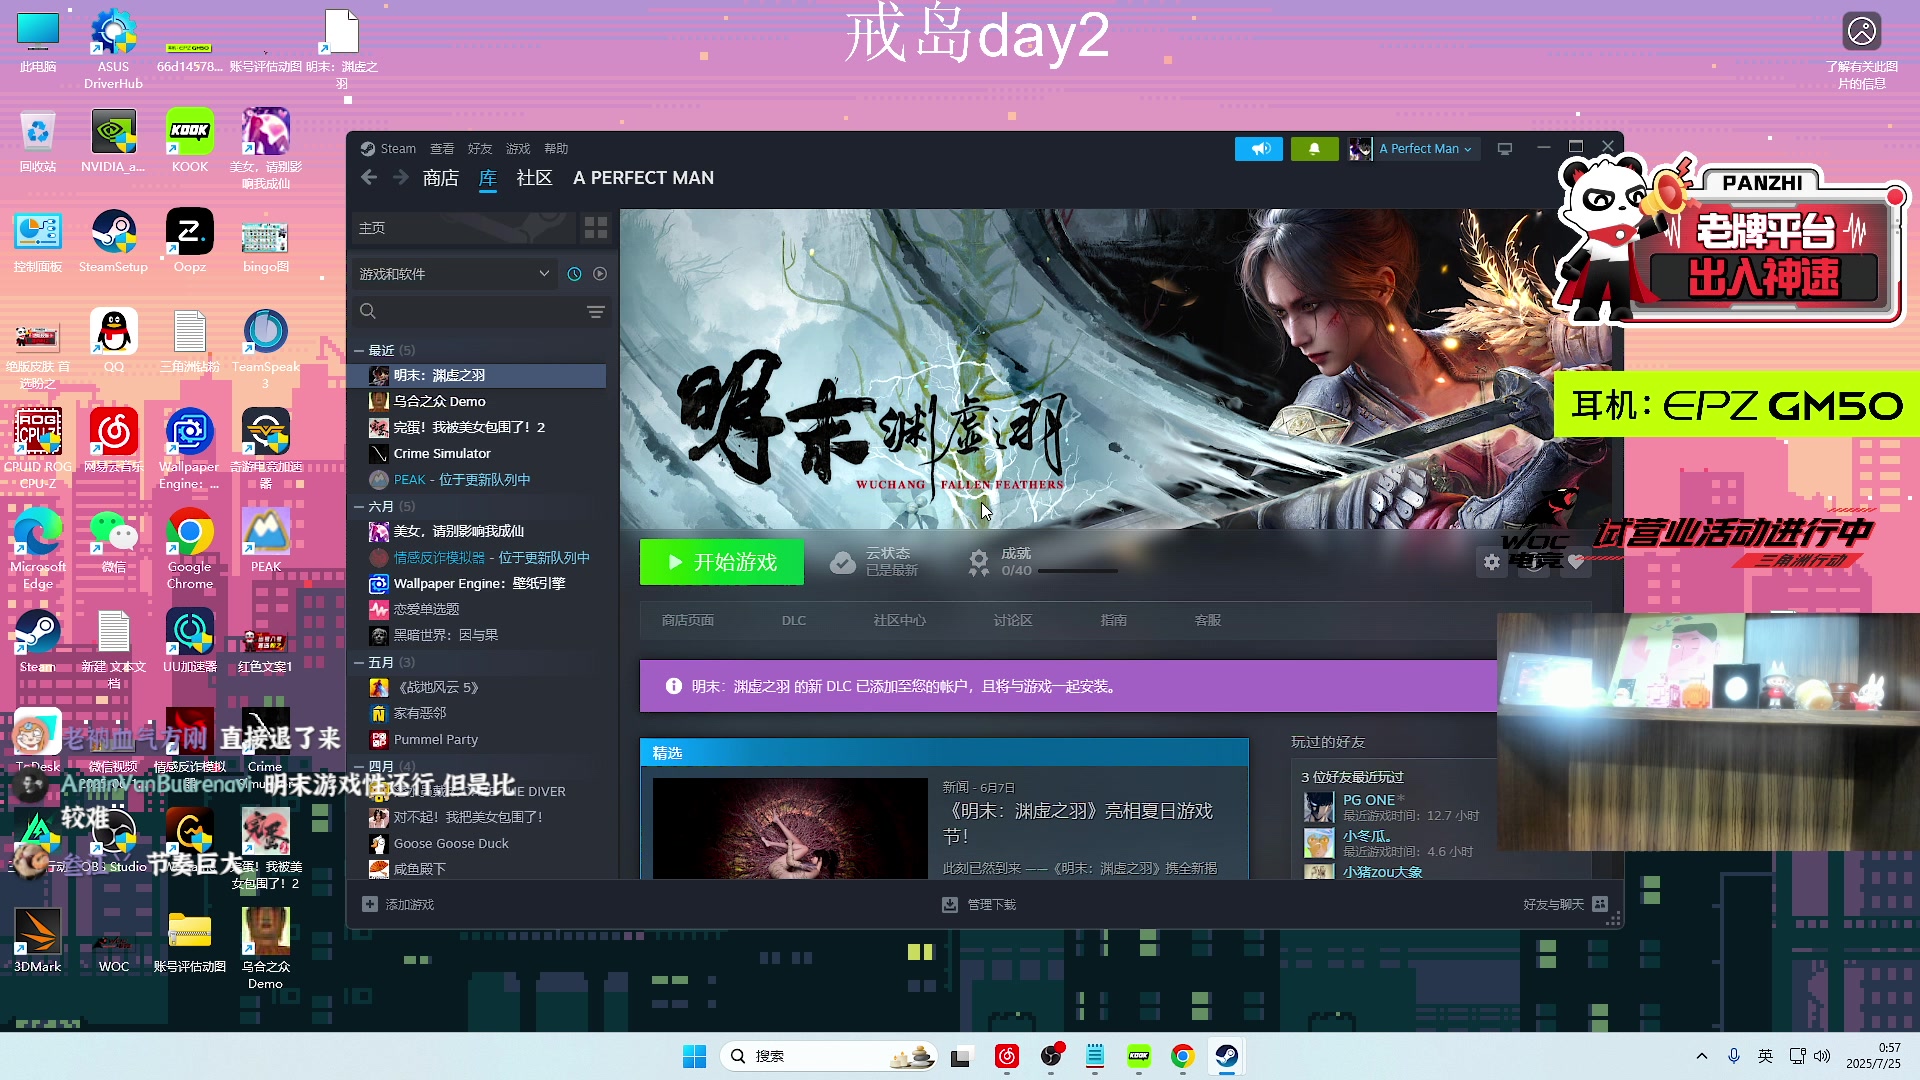
Task: Go back with Steam's back arrow
Action: [x=369, y=177]
